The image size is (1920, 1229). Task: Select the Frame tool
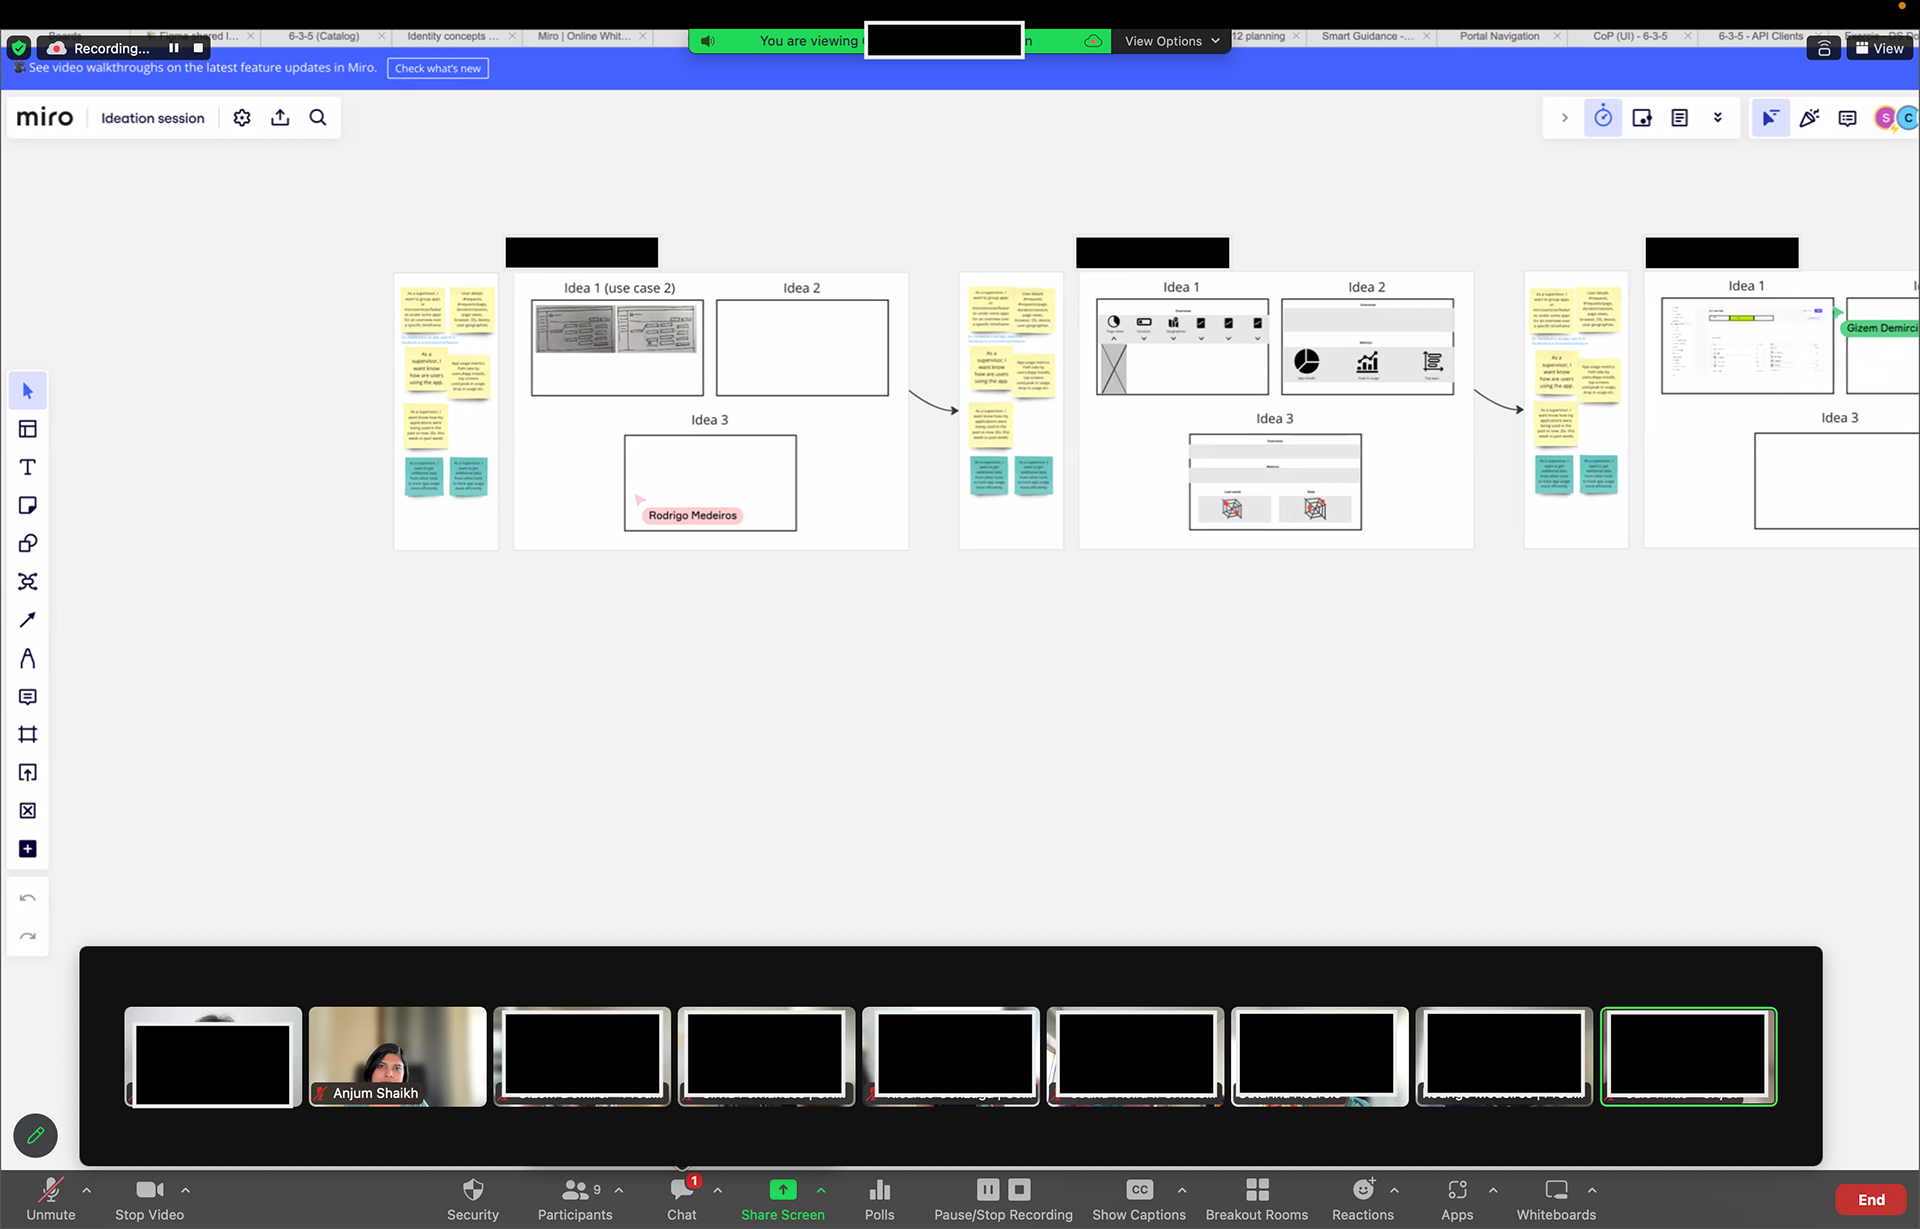coord(28,734)
